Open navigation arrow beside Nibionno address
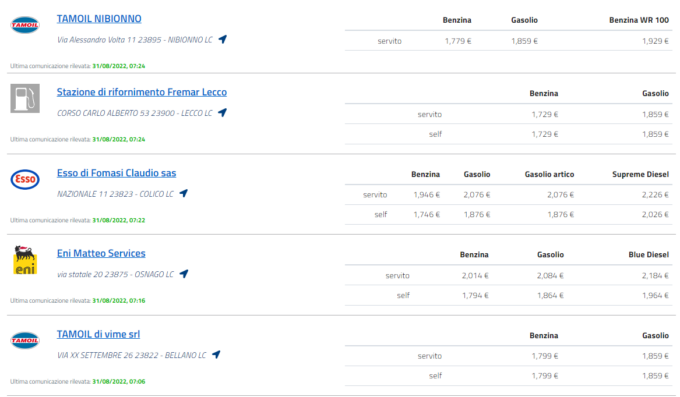 tap(222, 39)
